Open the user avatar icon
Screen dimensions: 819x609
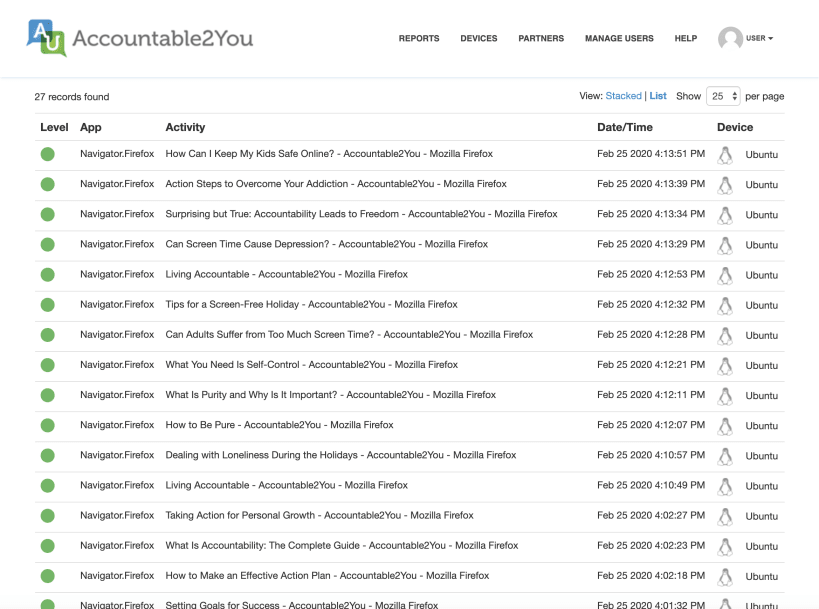[x=730, y=38]
